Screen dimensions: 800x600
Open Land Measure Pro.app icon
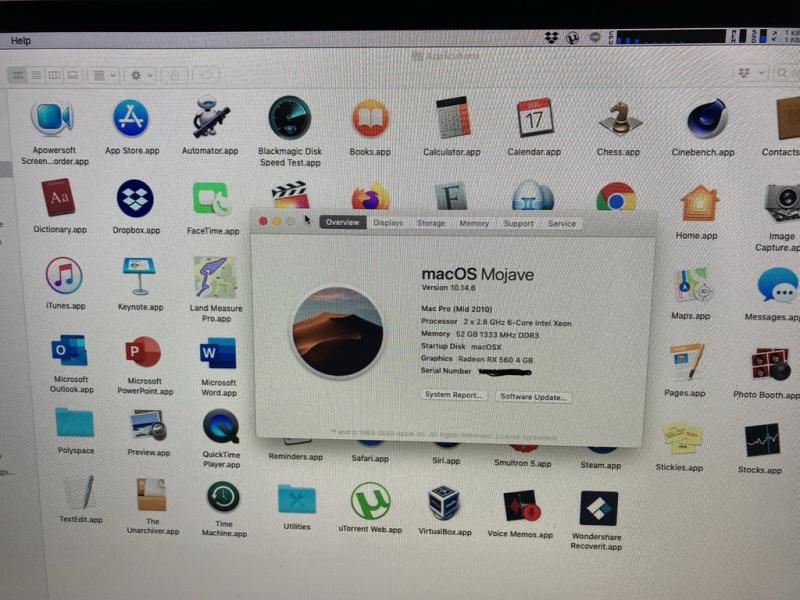(x=215, y=277)
